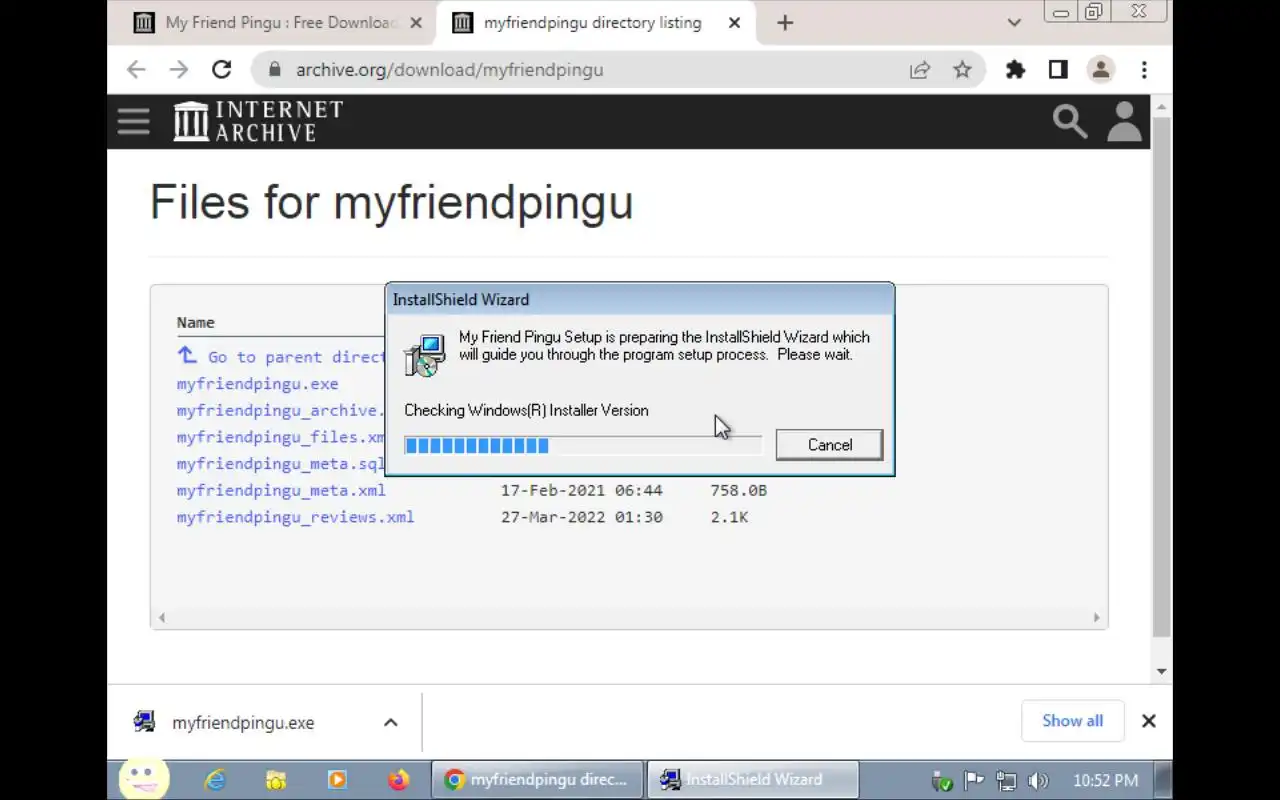Go back with the browser back arrow
Image resolution: width=1280 pixels, height=800 pixels.
(x=136, y=70)
